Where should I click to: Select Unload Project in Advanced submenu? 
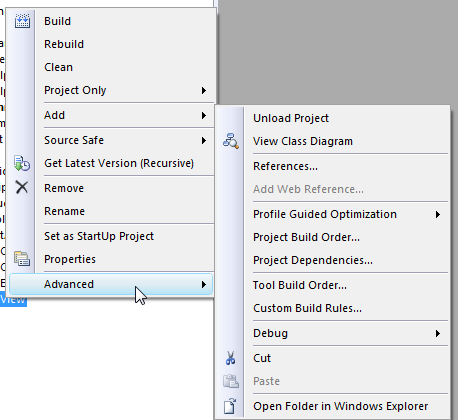[291, 118]
